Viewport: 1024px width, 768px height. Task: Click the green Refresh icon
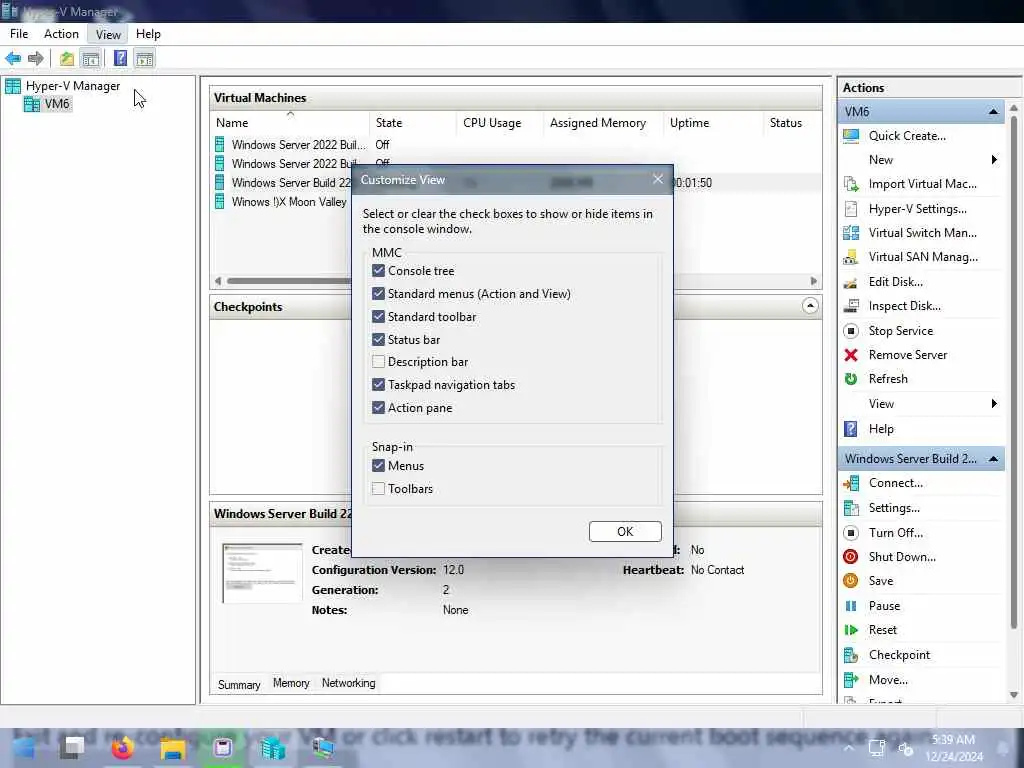[851, 379]
